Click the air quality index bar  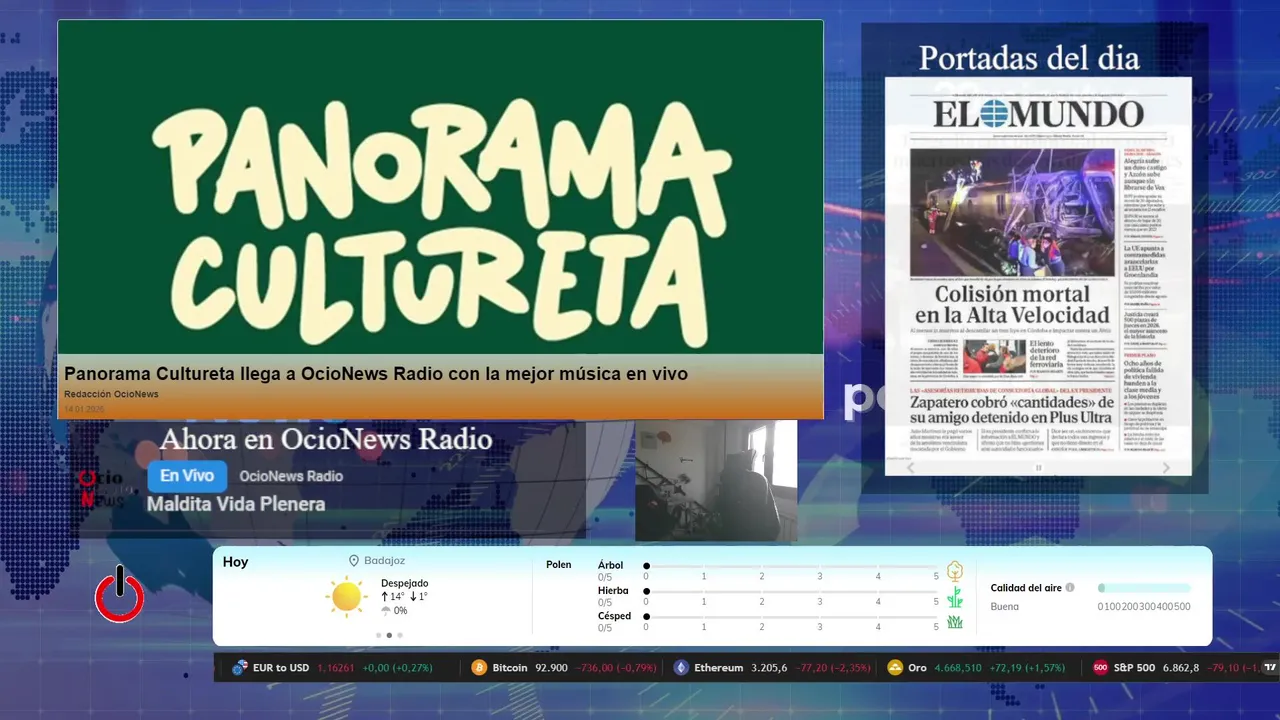(x=1144, y=588)
